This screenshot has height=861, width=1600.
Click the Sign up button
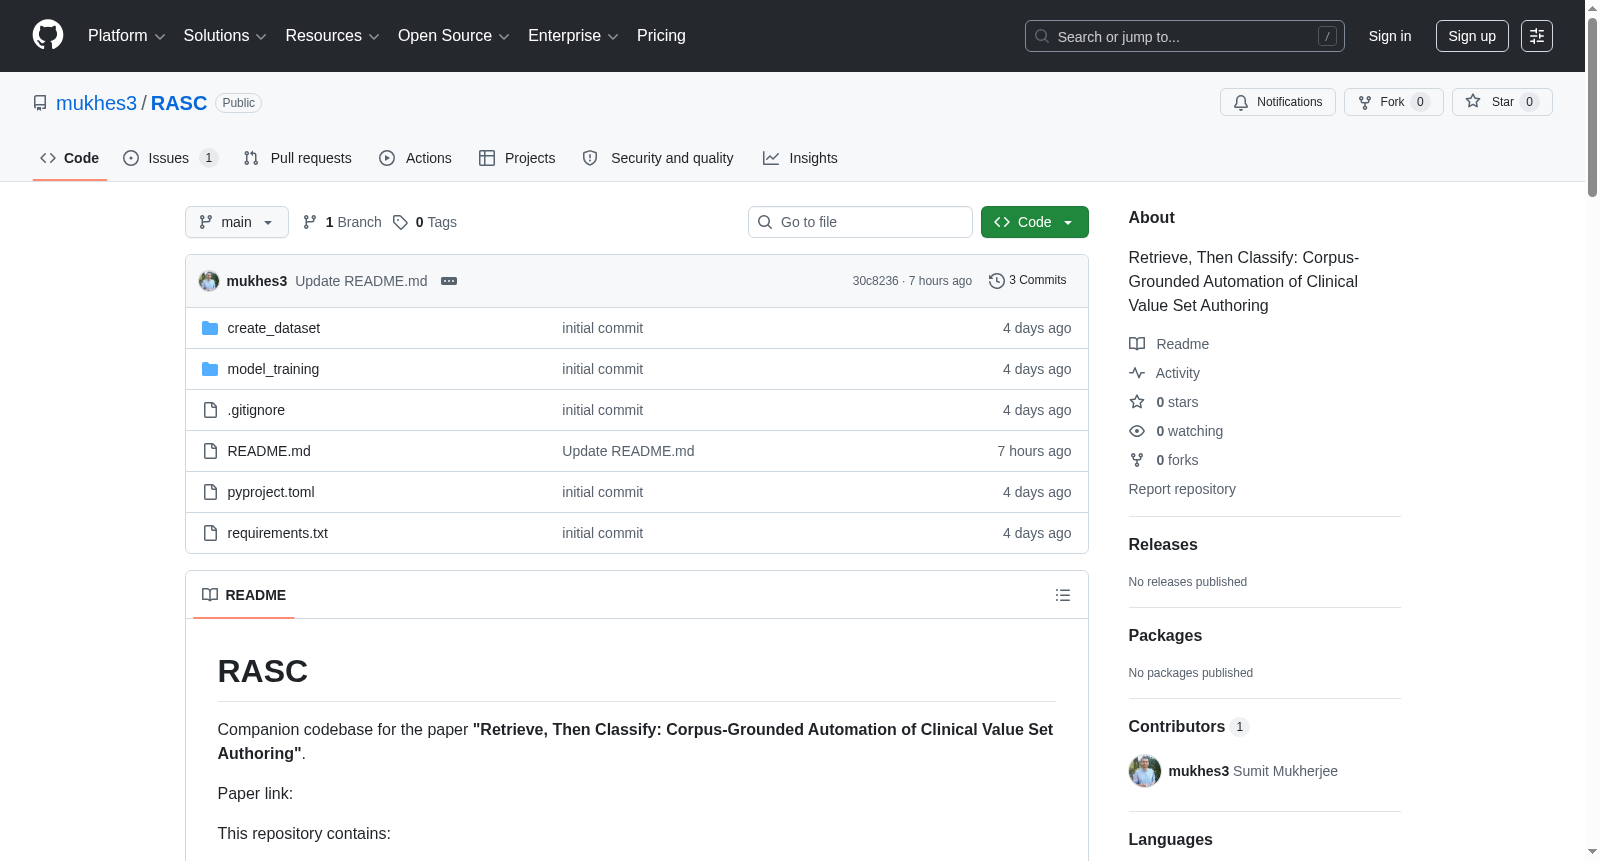(x=1472, y=36)
